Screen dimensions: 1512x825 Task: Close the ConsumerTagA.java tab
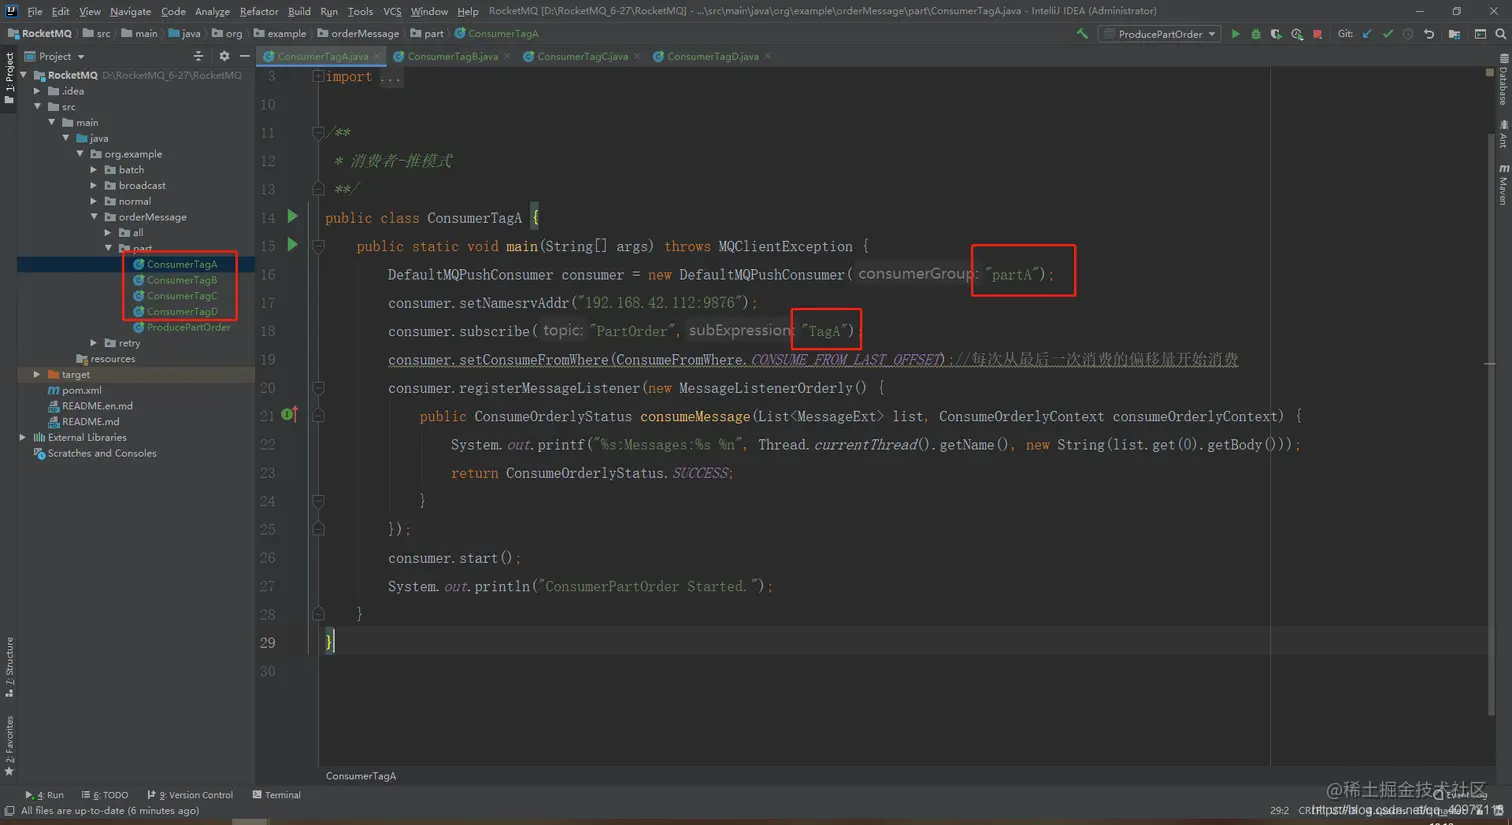[377, 56]
